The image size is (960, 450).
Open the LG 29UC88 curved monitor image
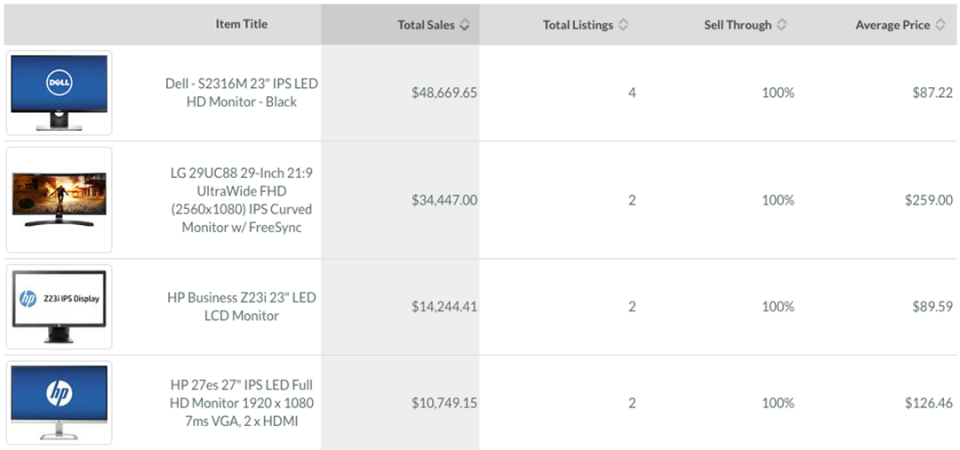pyautogui.click(x=59, y=200)
